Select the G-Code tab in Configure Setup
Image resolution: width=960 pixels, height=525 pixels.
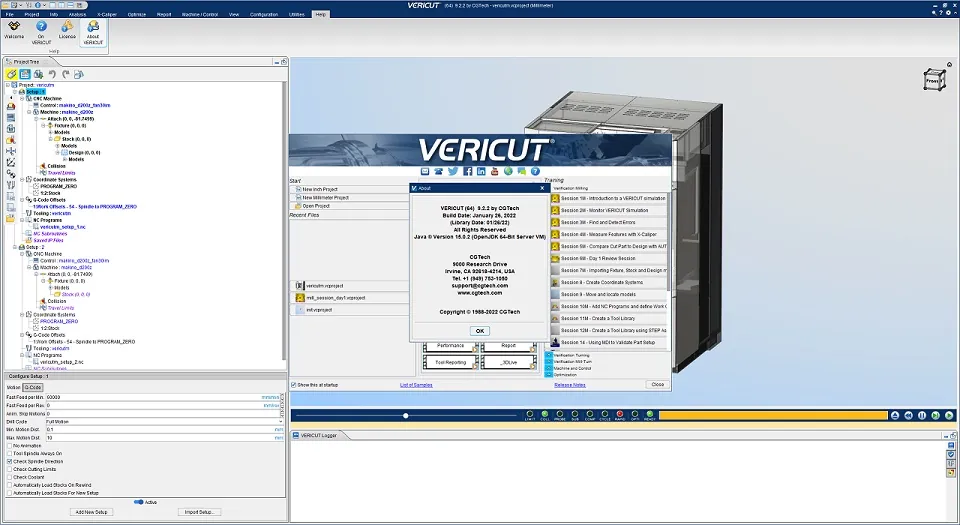click(x=32, y=387)
